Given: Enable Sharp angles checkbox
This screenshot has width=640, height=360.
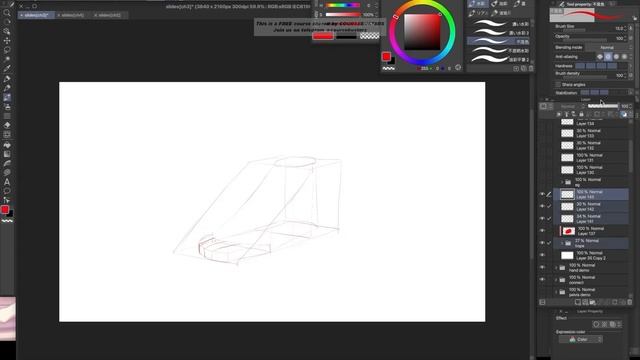Looking at the screenshot, I should coord(558,84).
